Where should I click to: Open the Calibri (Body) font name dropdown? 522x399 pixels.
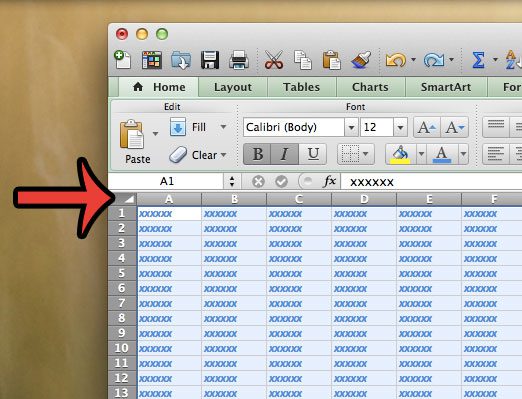351,127
